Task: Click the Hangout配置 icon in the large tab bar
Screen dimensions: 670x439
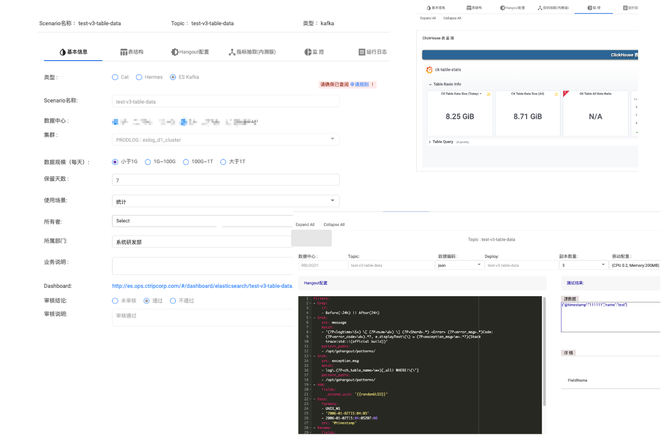Action: pos(175,52)
